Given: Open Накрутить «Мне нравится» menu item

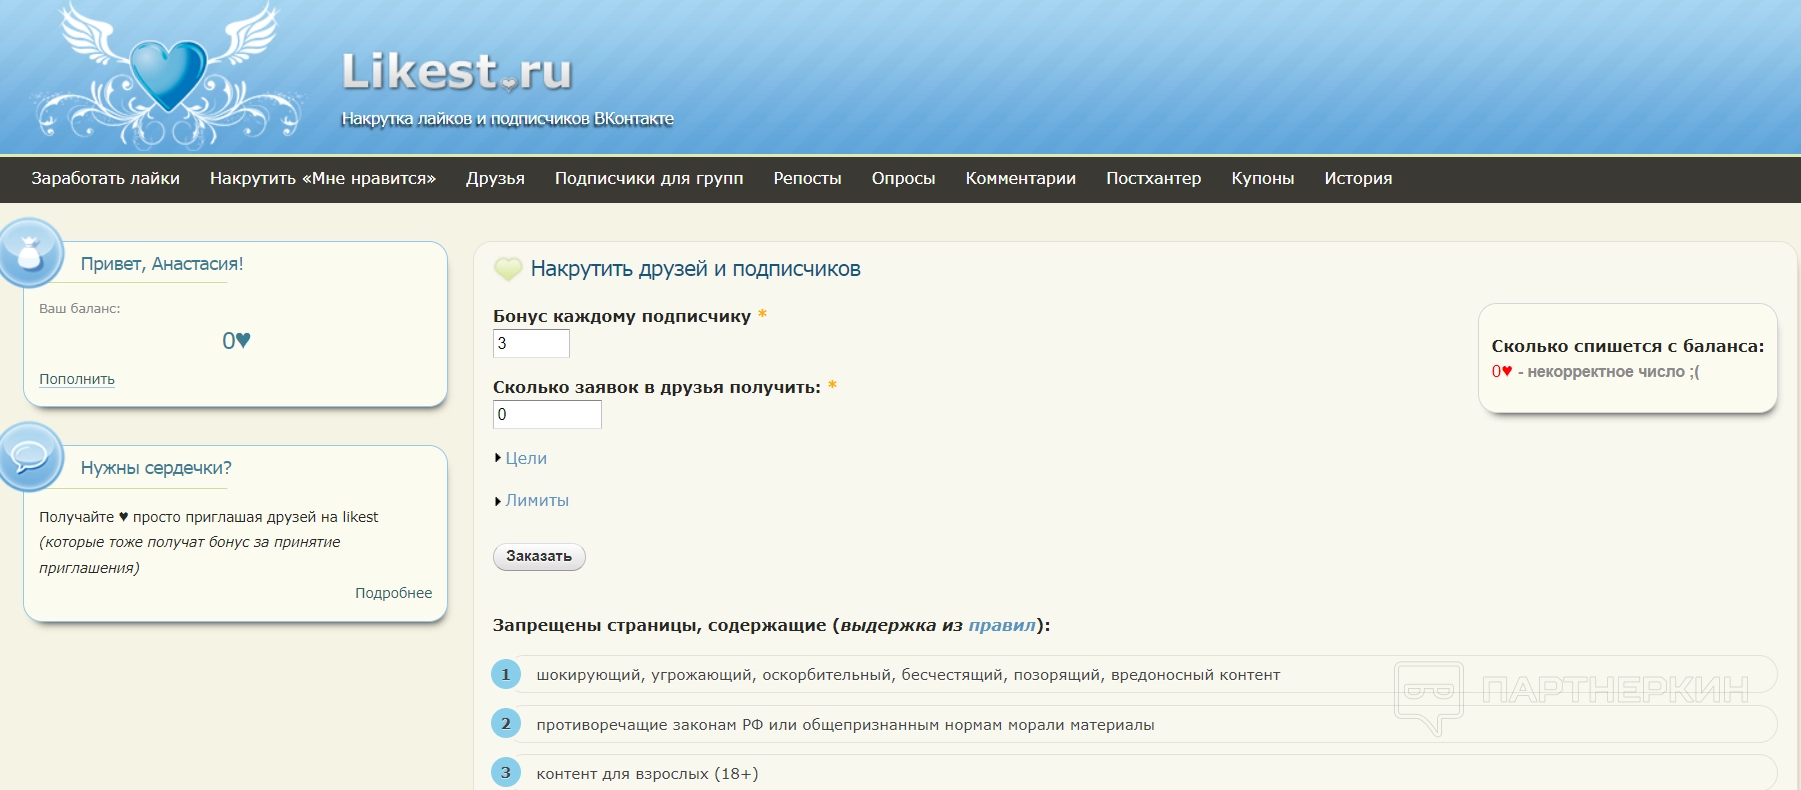Looking at the screenshot, I should pyautogui.click(x=323, y=178).
